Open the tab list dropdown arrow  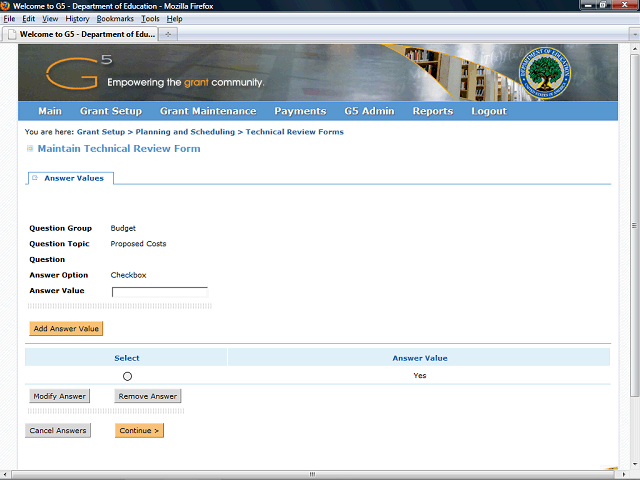[635, 35]
